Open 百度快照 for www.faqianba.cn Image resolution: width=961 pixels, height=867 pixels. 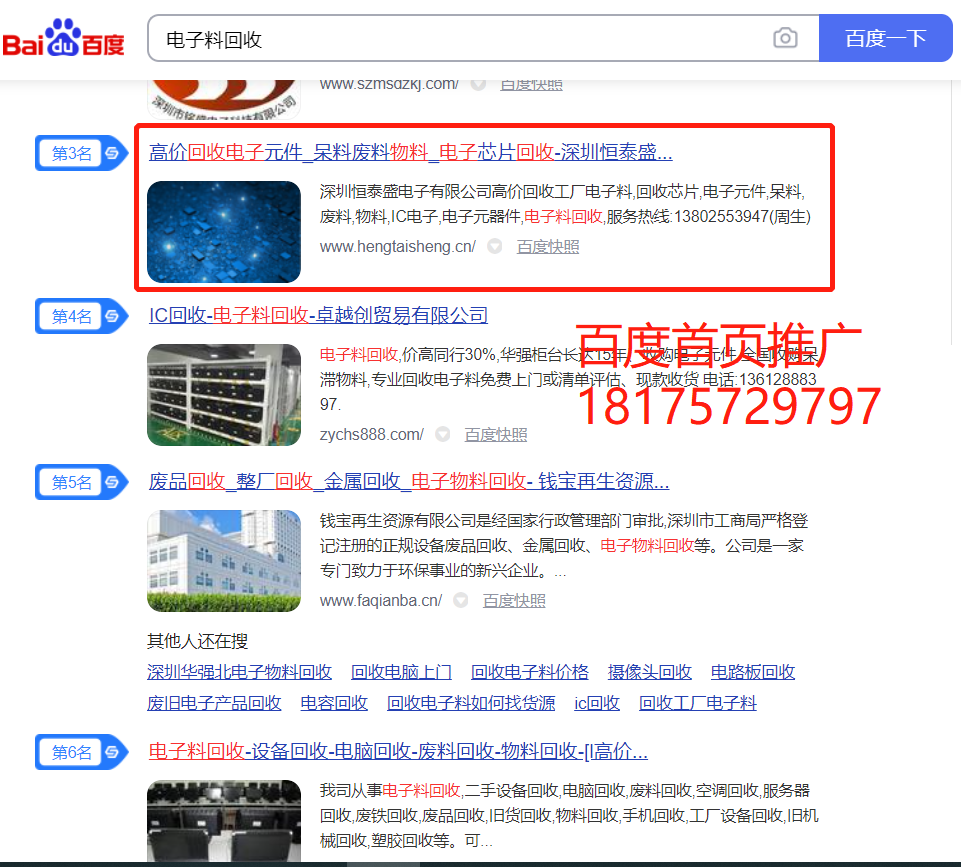click(x=514, y=600)
